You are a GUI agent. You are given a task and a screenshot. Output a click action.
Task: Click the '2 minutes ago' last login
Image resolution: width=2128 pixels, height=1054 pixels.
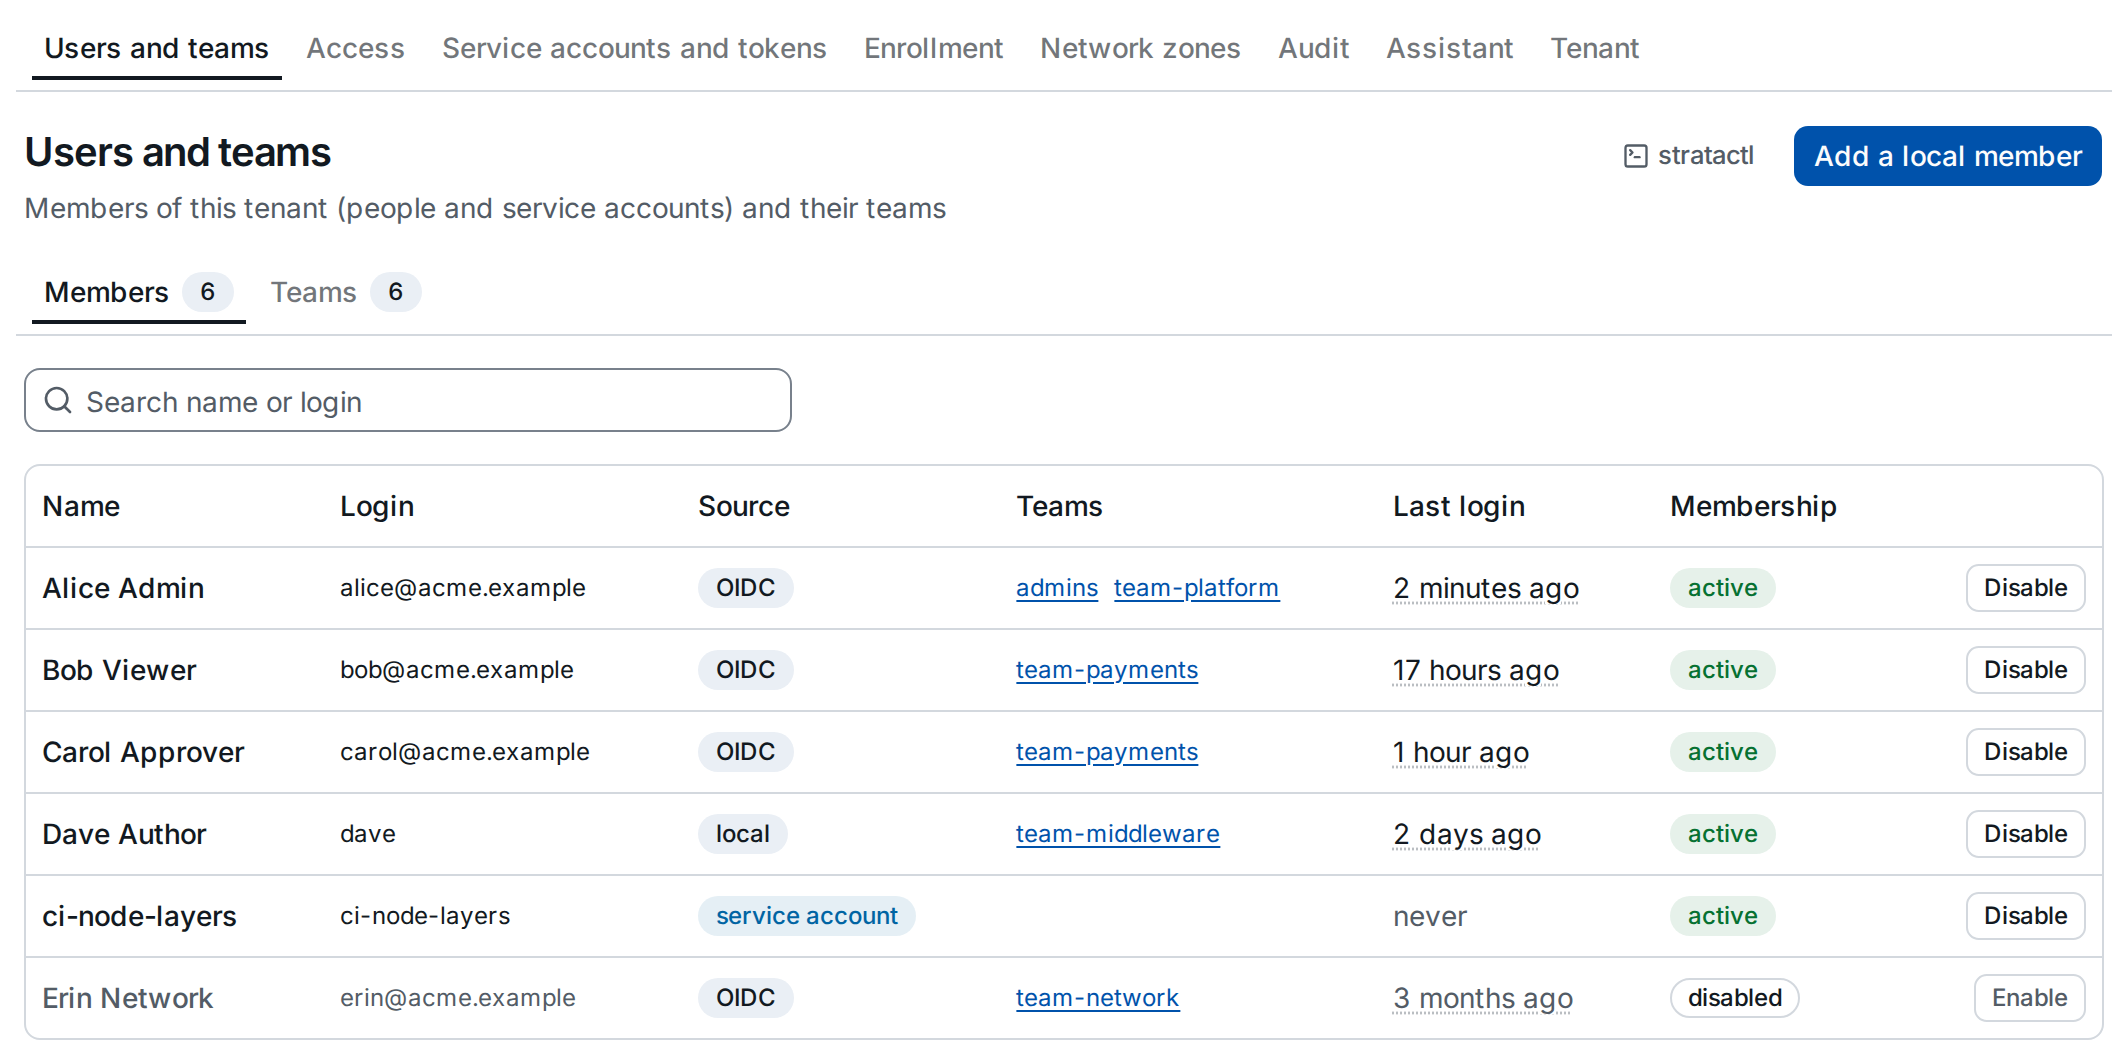pyautogui.click(x=1486, y=588)
